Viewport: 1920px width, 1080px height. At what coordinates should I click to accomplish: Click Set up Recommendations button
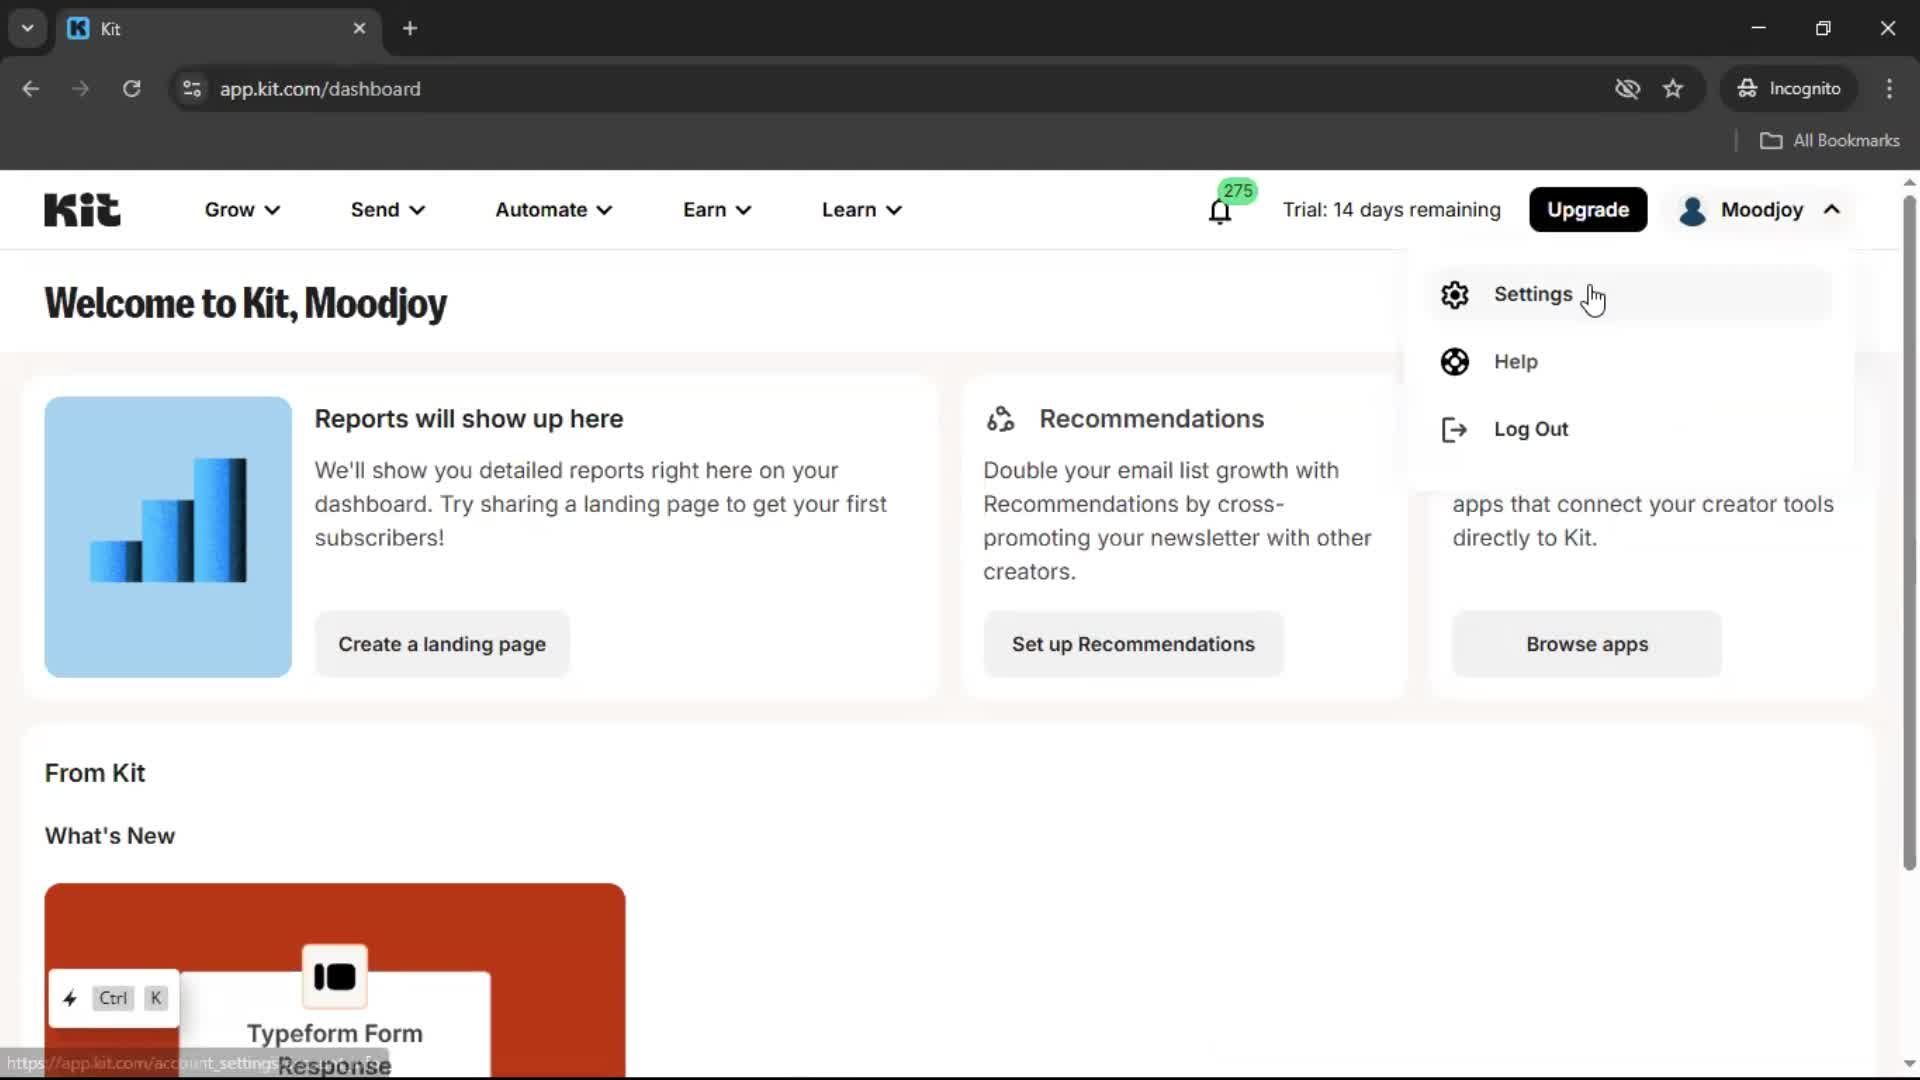click(x=1132, y=644)
